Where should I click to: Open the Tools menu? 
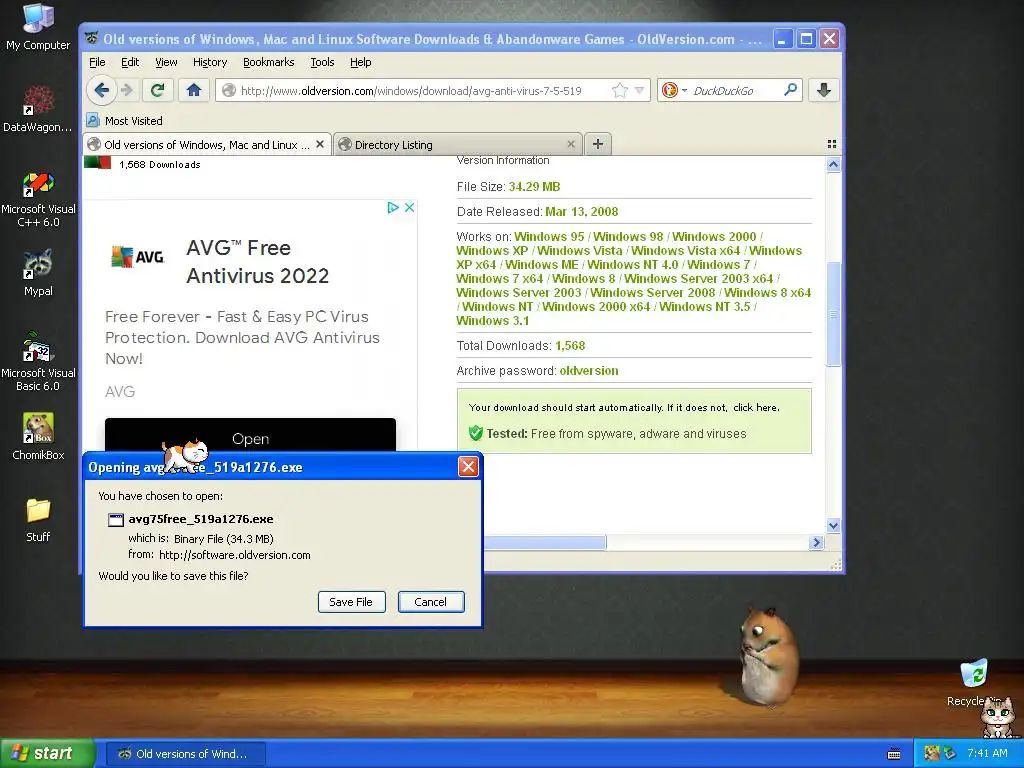coord(322,62)
